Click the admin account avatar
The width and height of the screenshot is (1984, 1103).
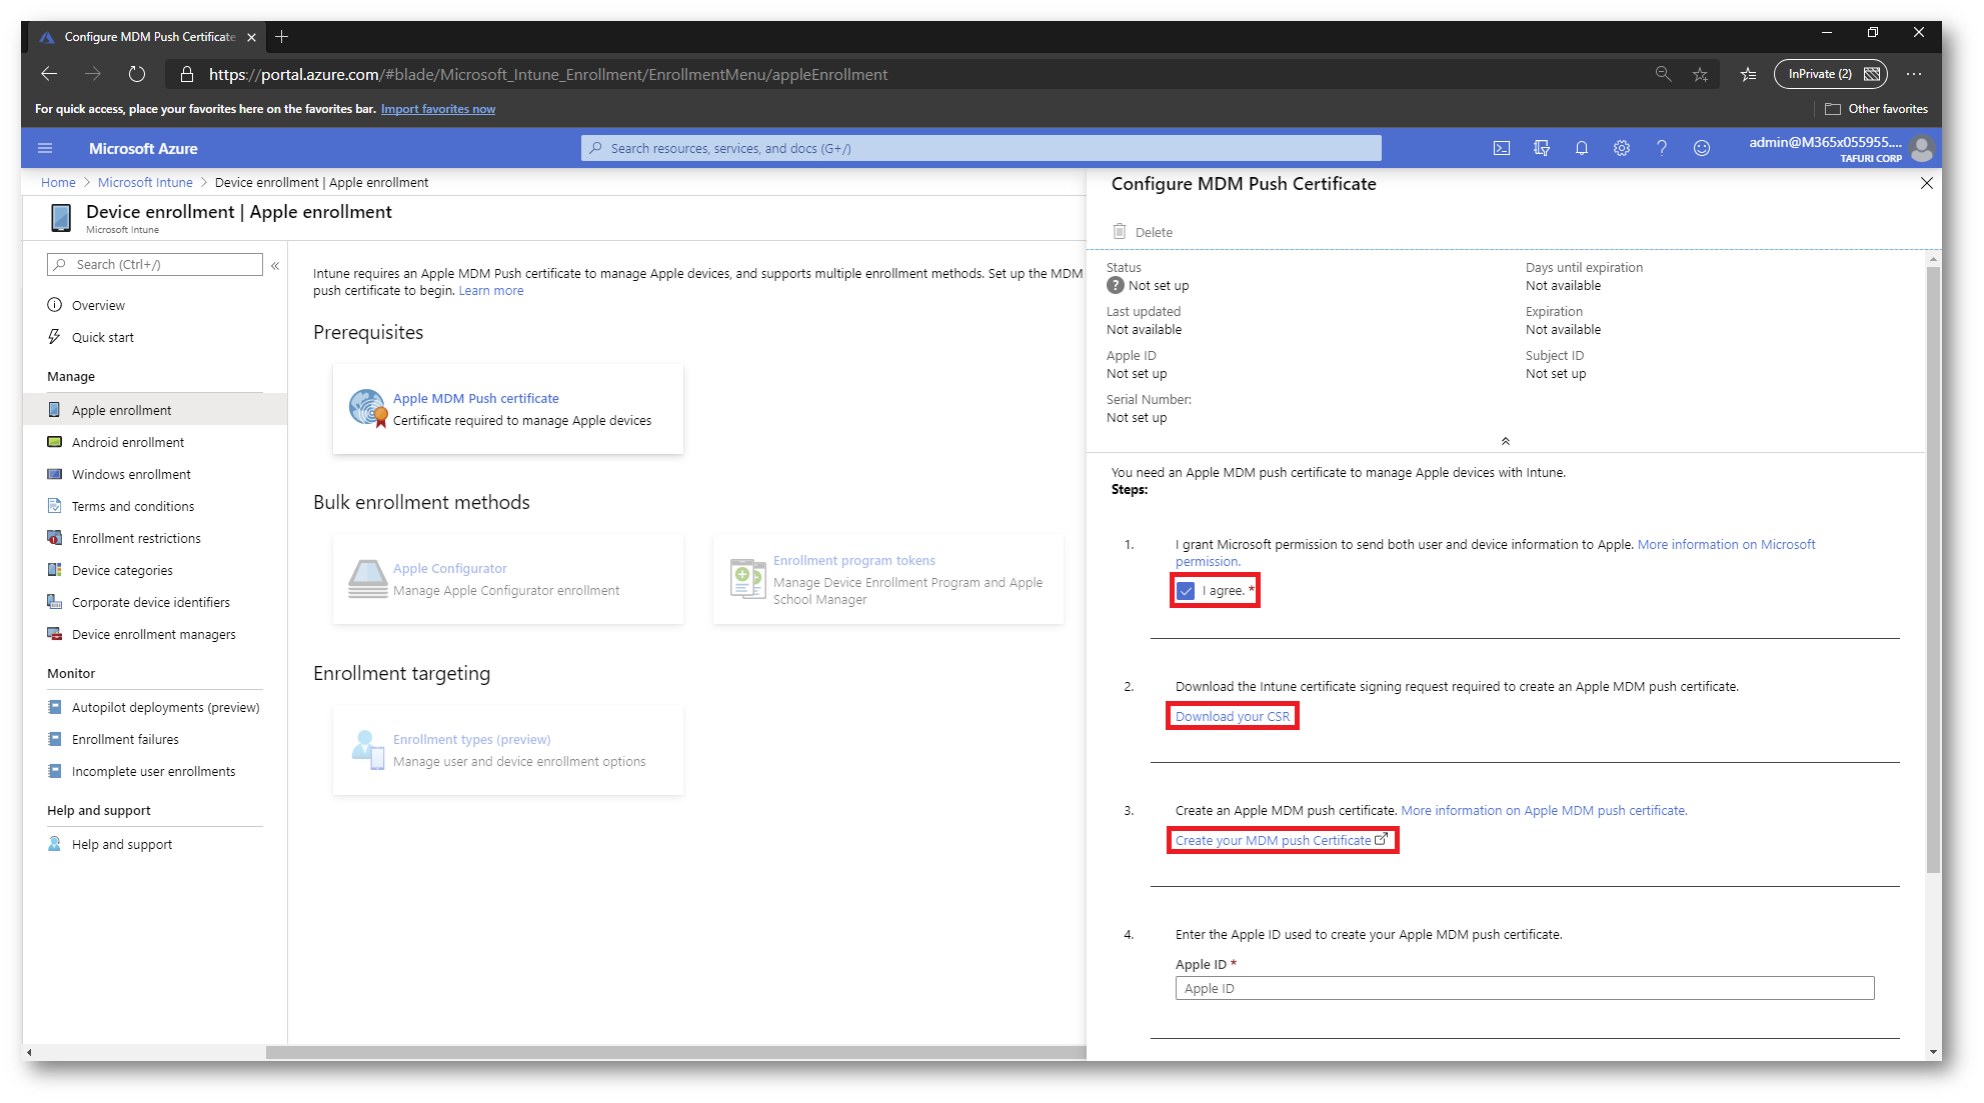coord(1921,149)
